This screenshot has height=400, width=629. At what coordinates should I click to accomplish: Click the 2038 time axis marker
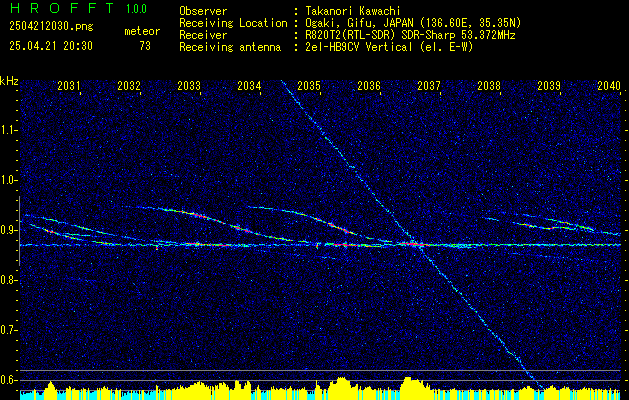click(489, 85)
